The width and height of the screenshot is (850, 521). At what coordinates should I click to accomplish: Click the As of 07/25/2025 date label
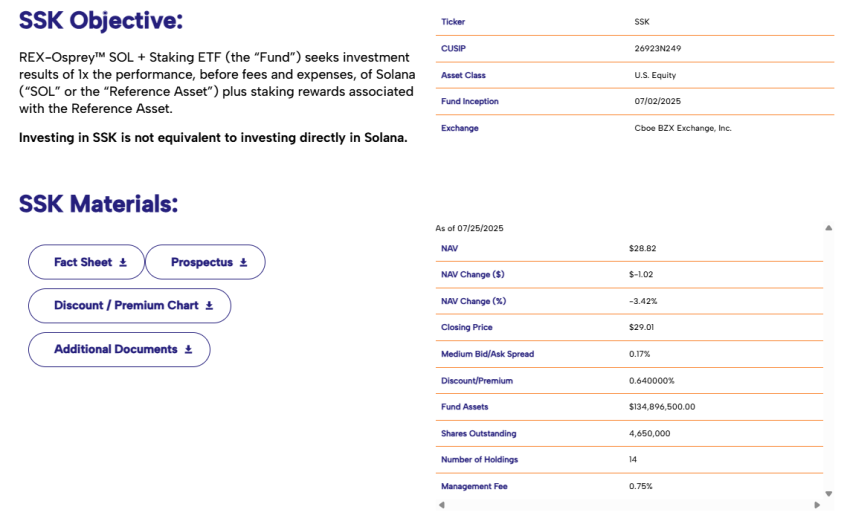click(470, 228)
